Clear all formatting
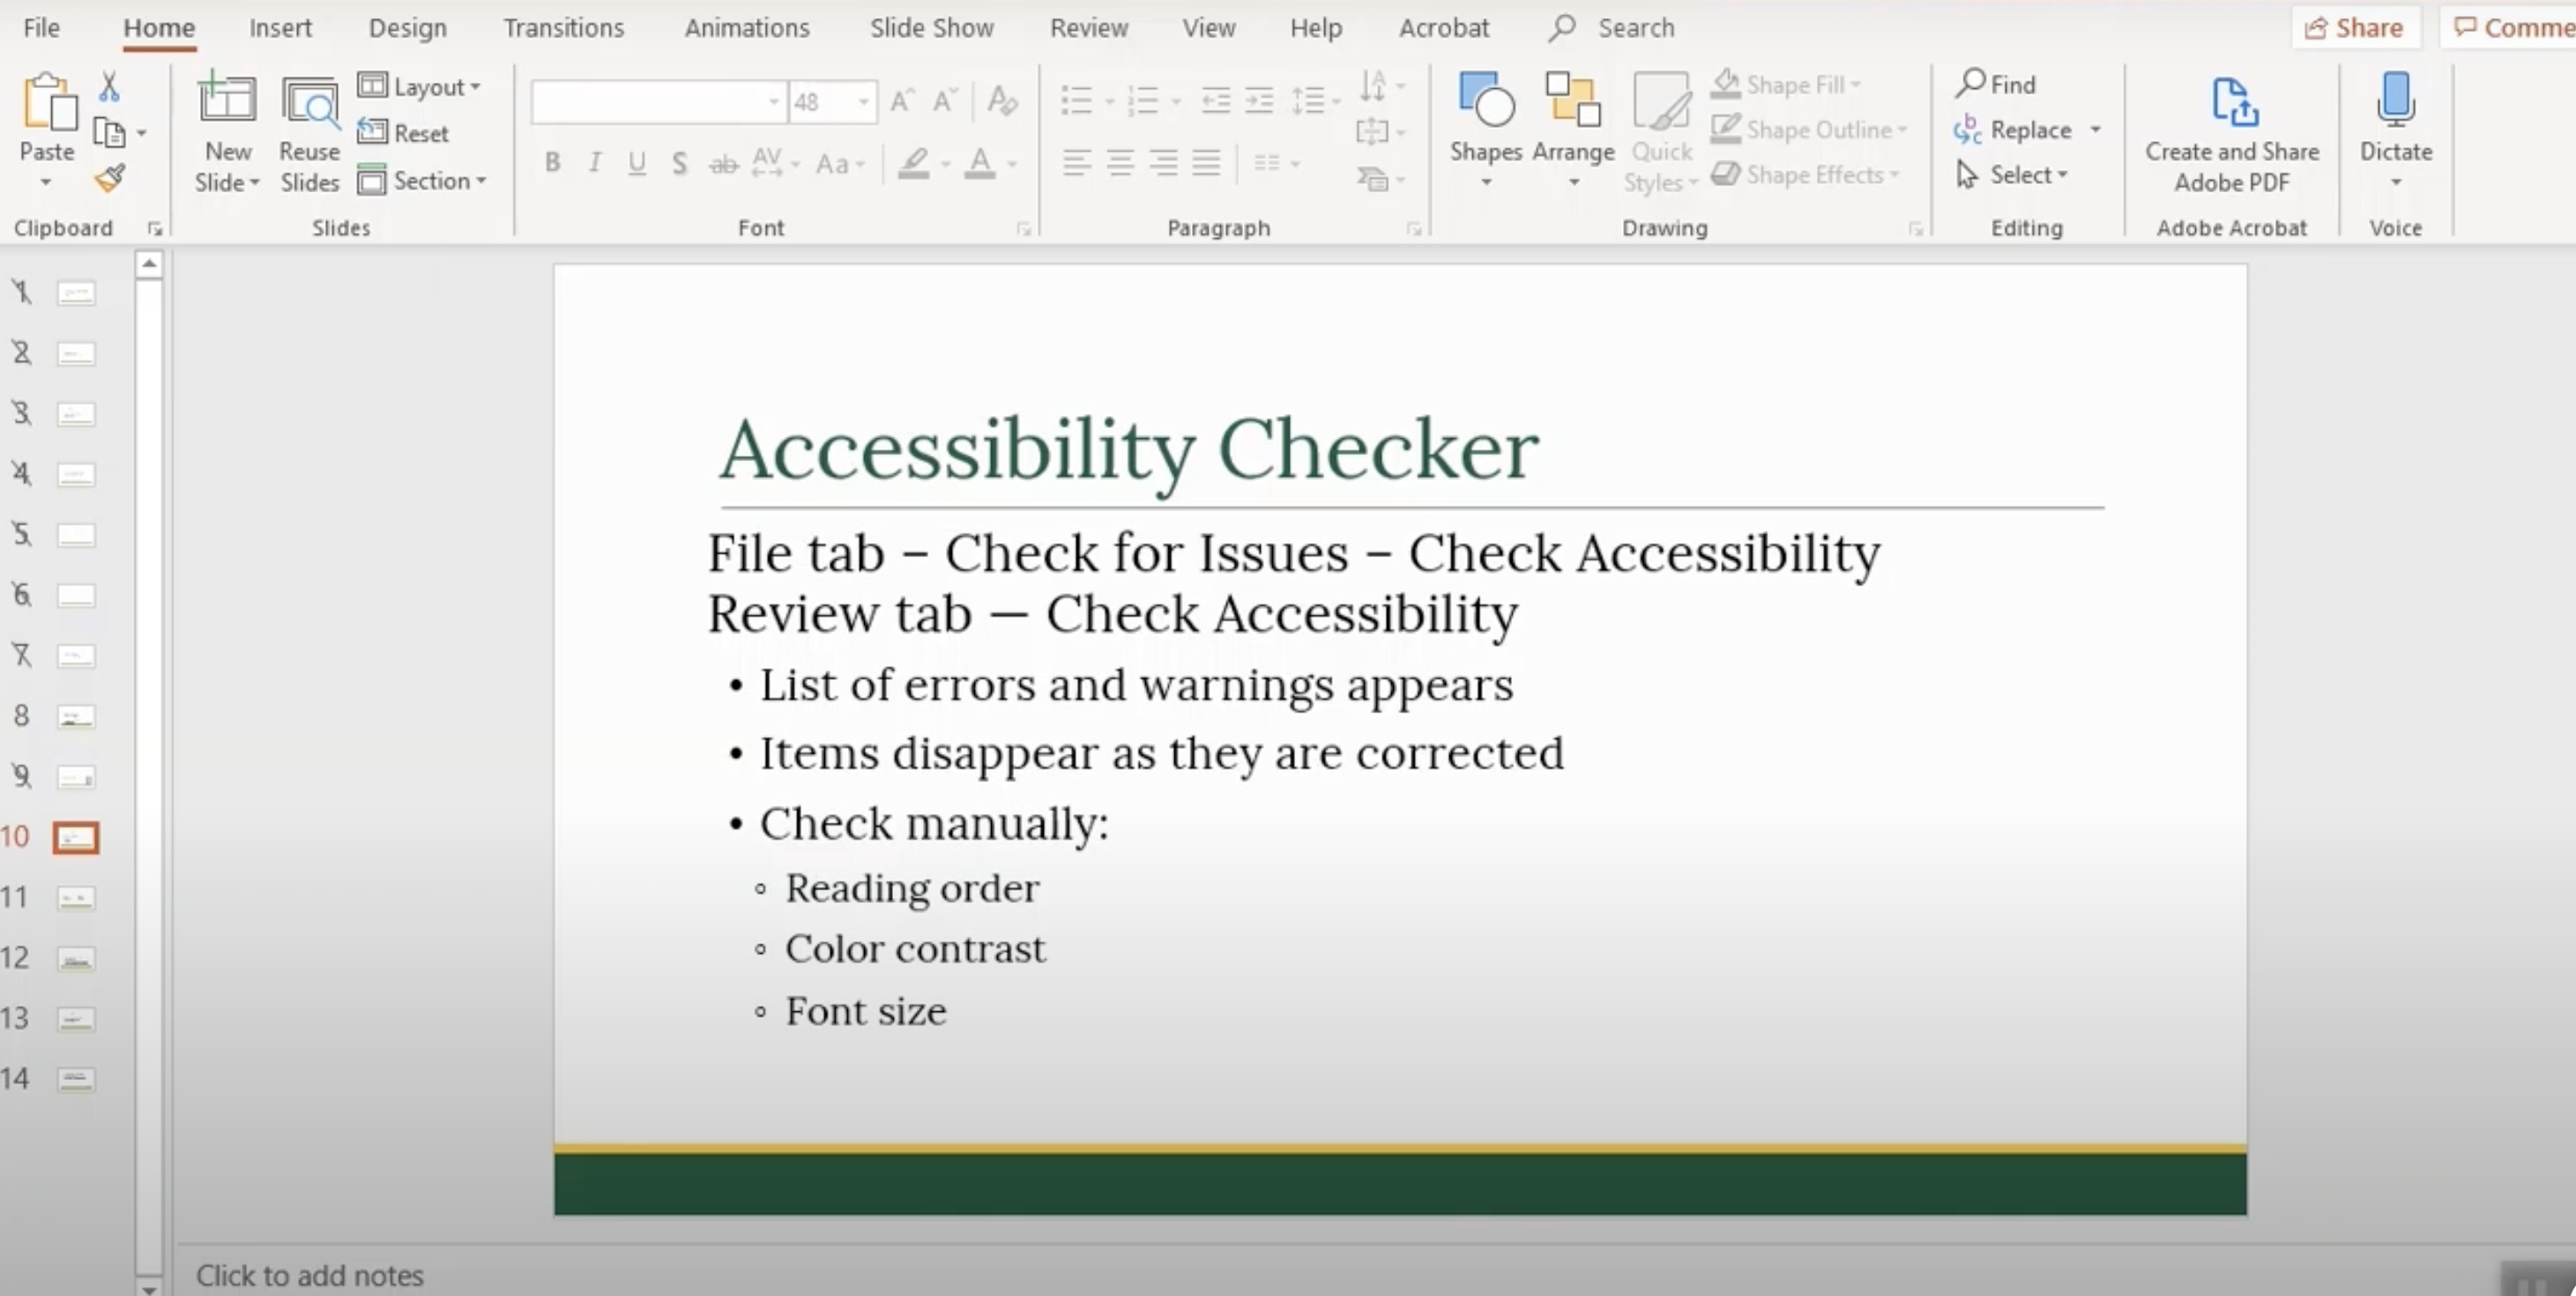 (1001, 100)
